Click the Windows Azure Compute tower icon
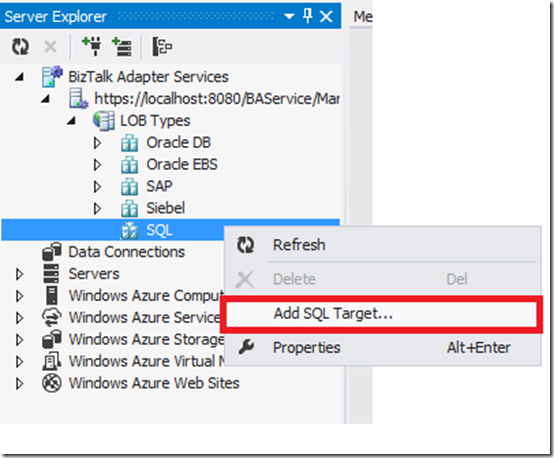This screenshot has width=554, height=458. point(52,295)
